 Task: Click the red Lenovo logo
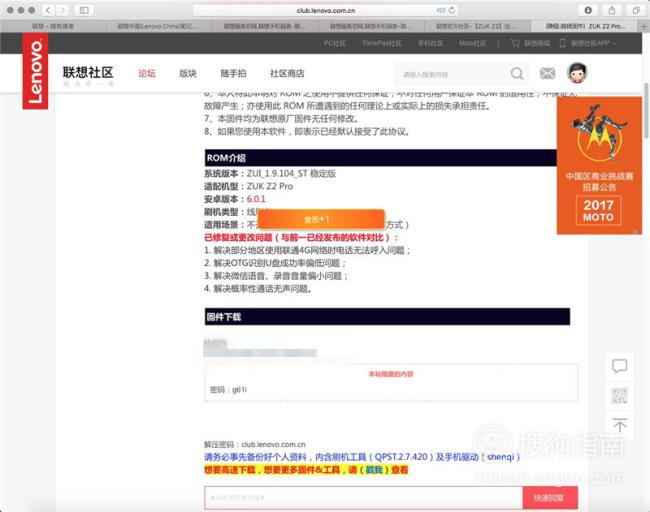pos(35,71)
